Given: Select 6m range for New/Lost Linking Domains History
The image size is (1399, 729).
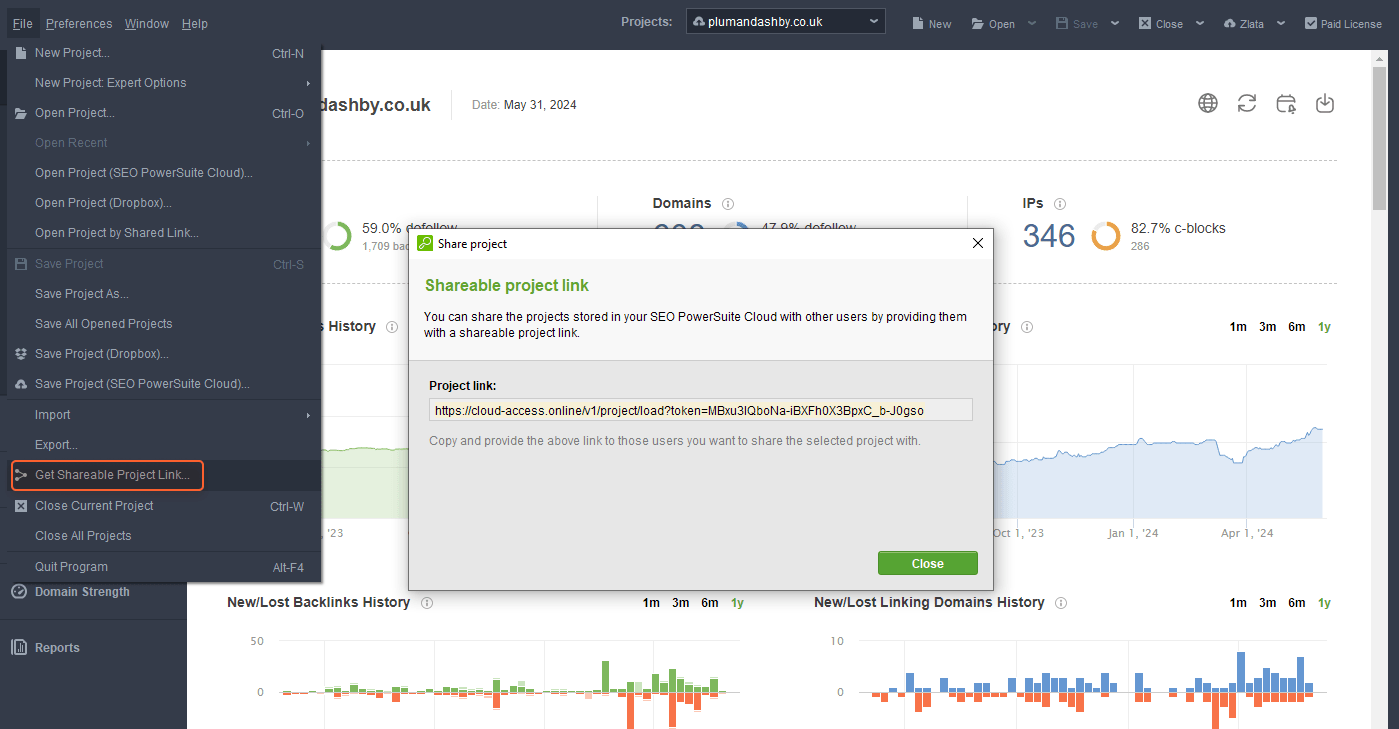Looking at the screenshot, I should 1297,603.
